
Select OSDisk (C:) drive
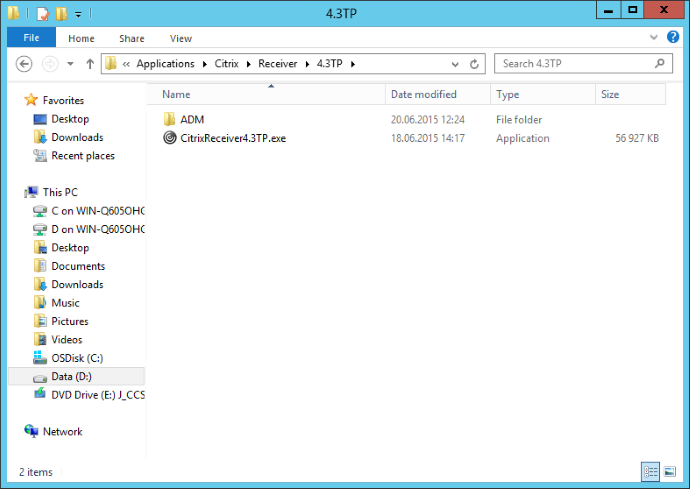coord(77,358)
